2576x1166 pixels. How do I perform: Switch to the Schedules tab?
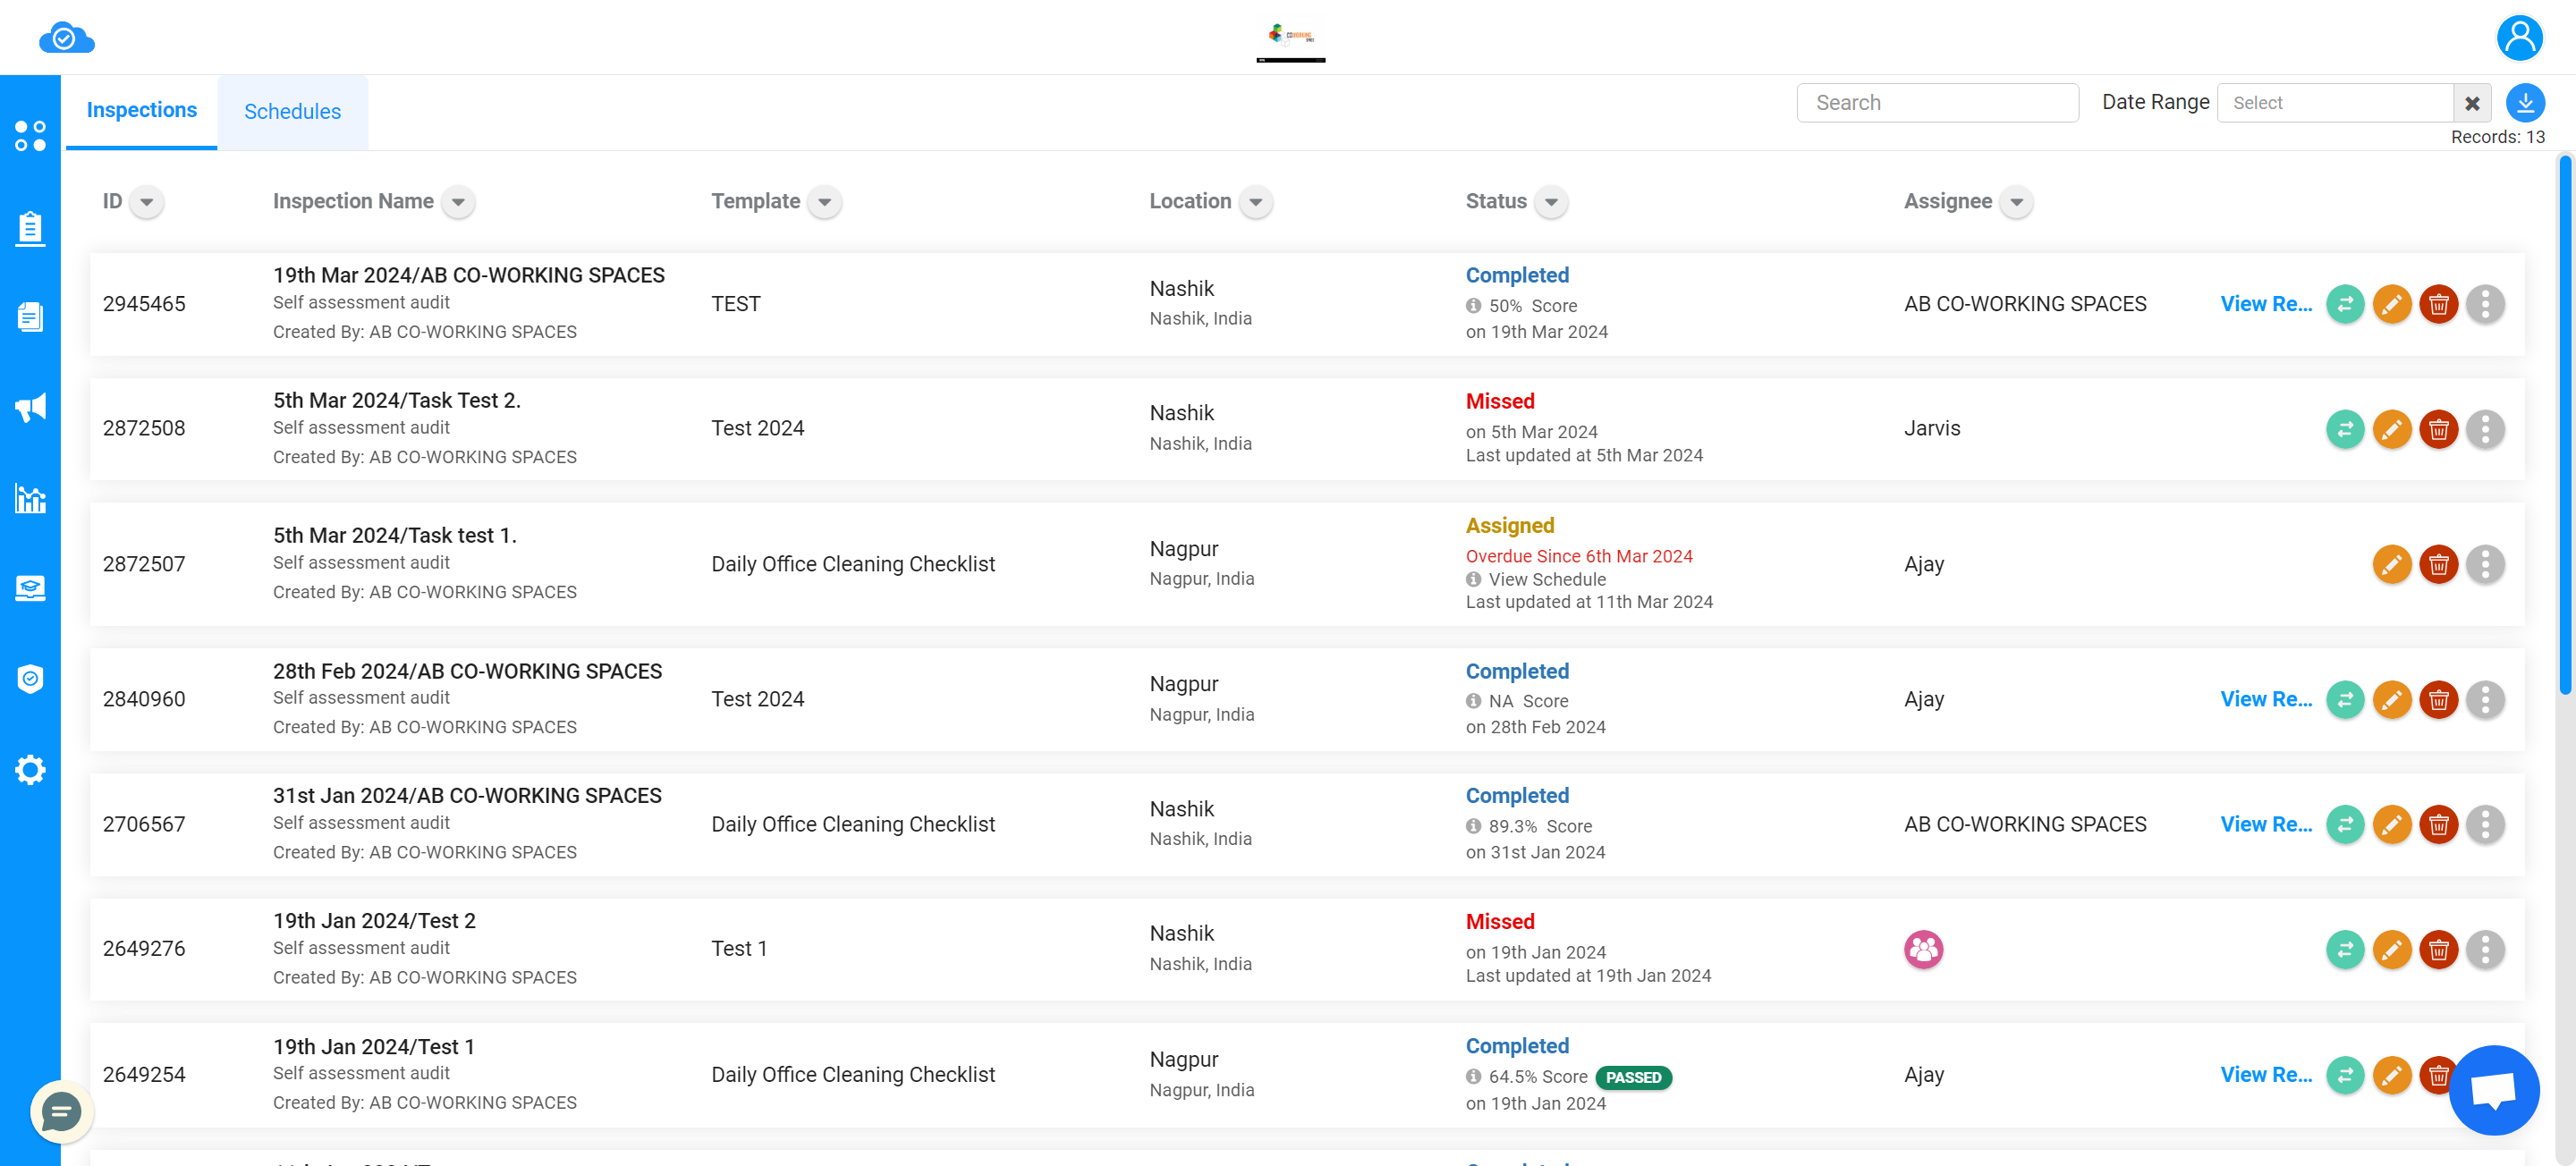[x=291, y=112]
